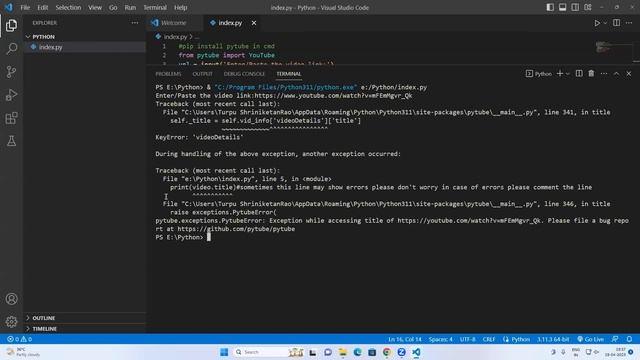The width and height of the screenshot is (640, 360).
Task: Click the taskbar Search box
Action: [x=268, y=352]
